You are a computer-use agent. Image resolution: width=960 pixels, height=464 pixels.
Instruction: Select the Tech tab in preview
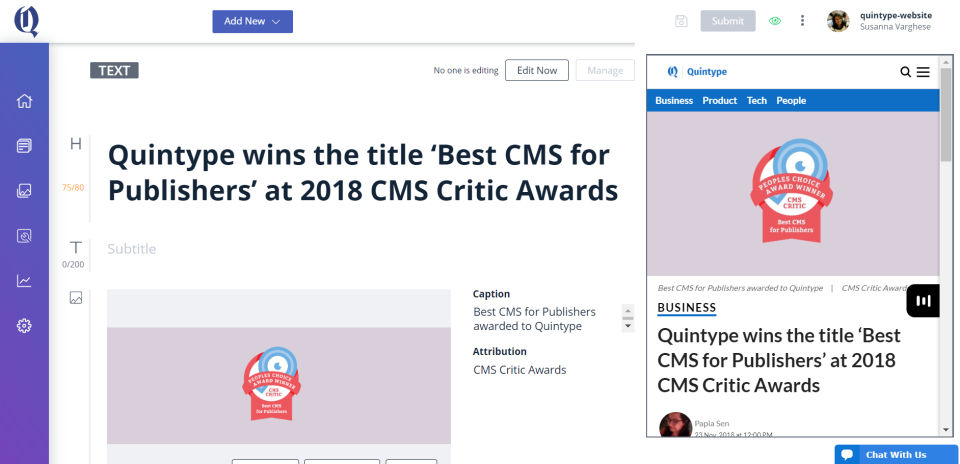point(757,100)
